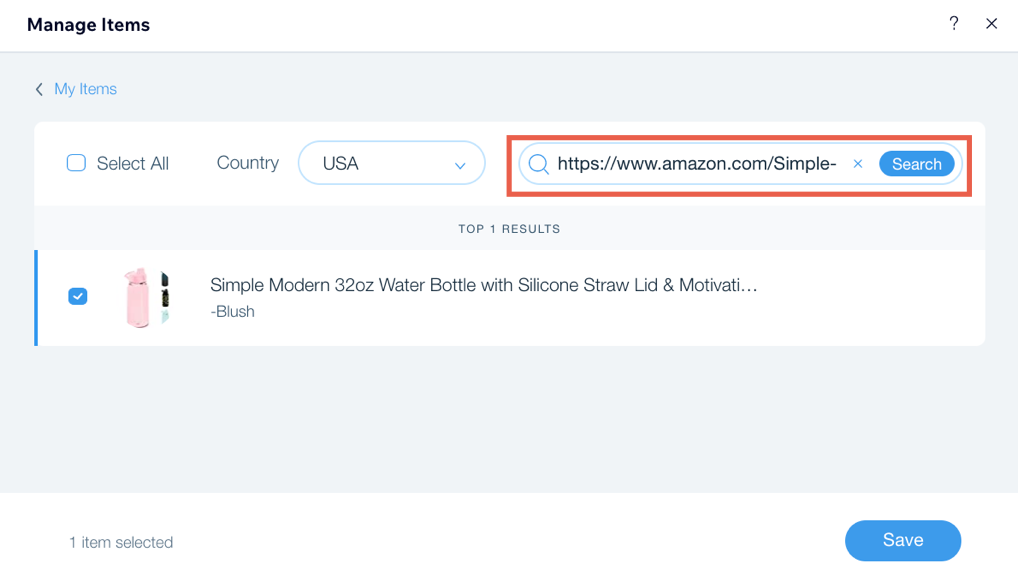This screenshot has width=1018, height=582.
Task: Click the magnifier icon in search field
Action: coord(538,164)
